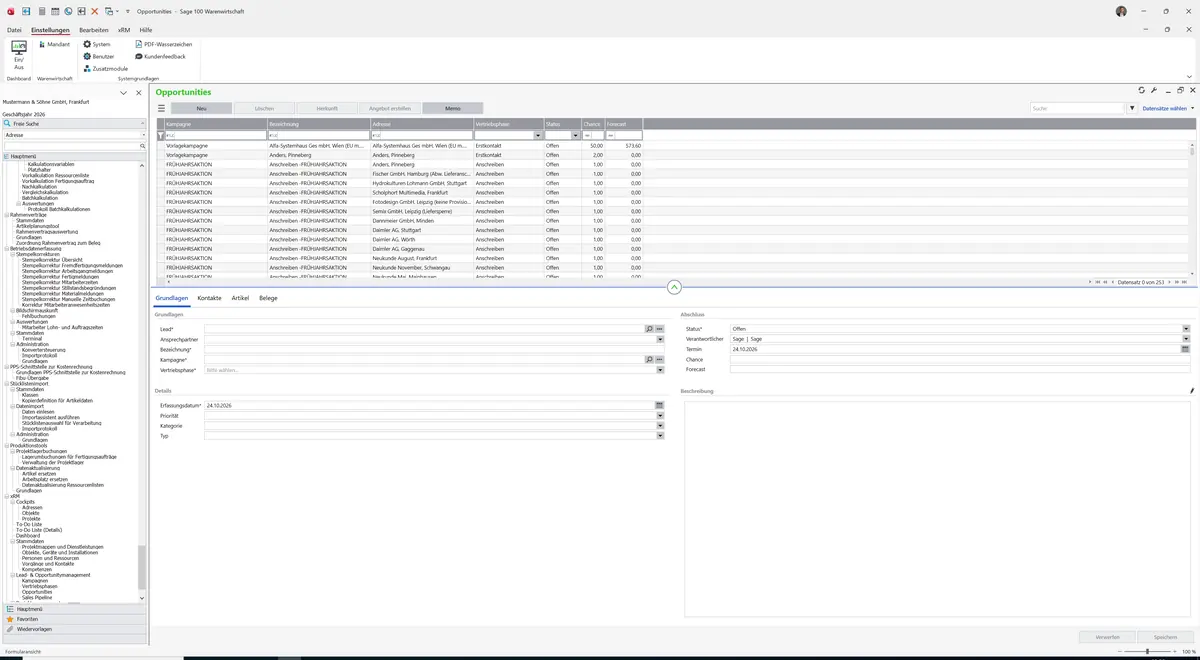Image resolution: width=1200 pixels, height=660 pixels.
Task: Click the calculator icon in quick access toolbar
Action: pos(41,11)
